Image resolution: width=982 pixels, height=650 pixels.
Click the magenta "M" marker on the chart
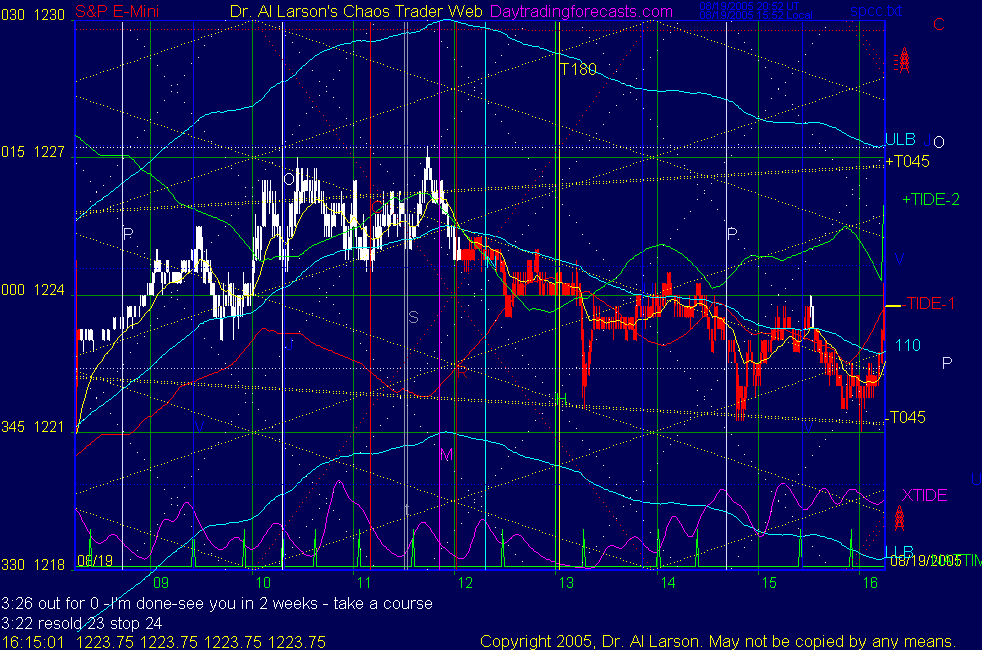(446, 455)
